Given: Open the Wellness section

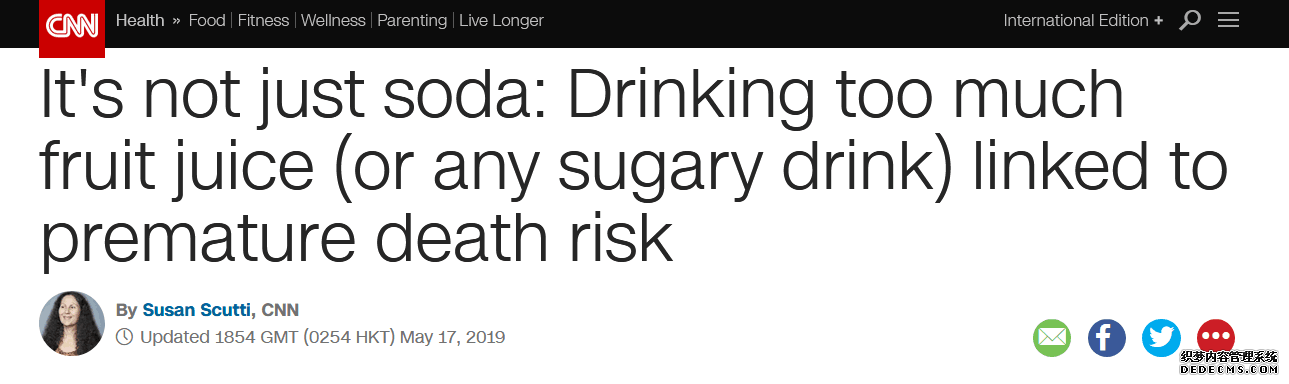Looking at the screenshot, I should point(335,21).
